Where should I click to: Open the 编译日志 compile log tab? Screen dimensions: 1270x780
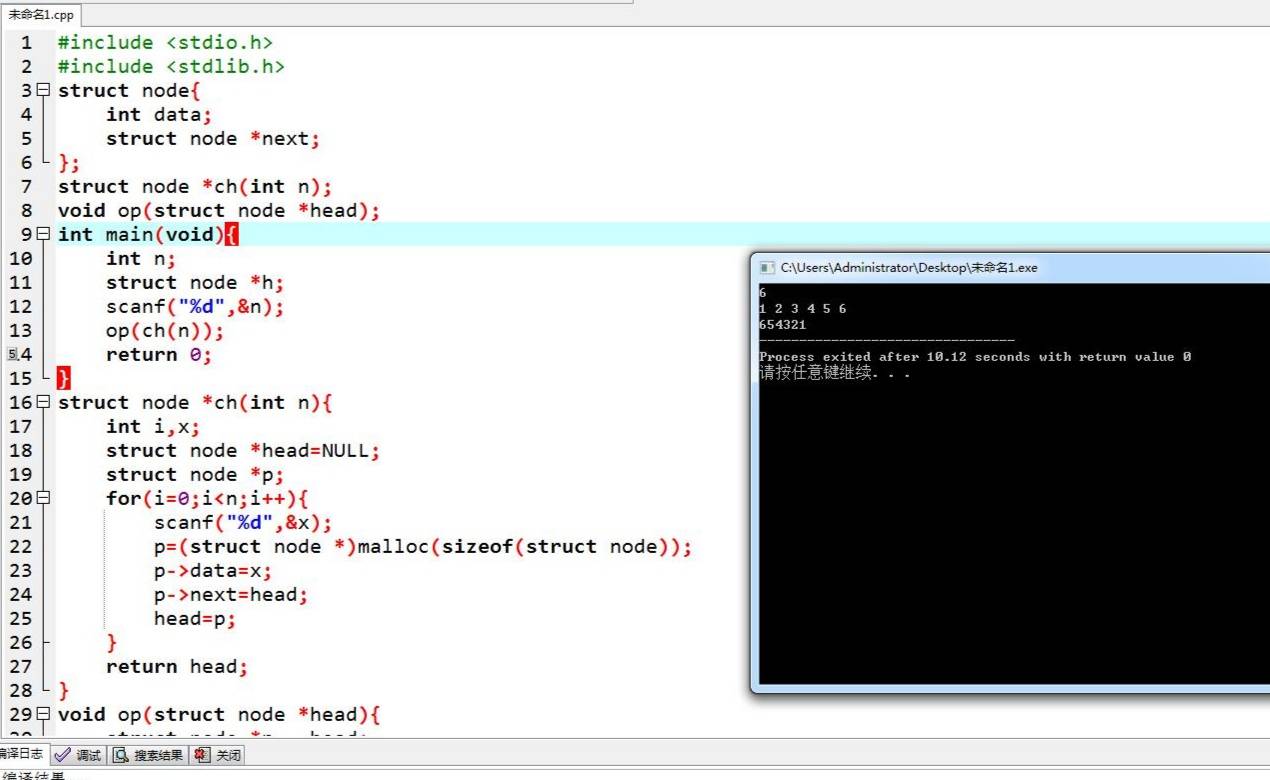[22, 755]
